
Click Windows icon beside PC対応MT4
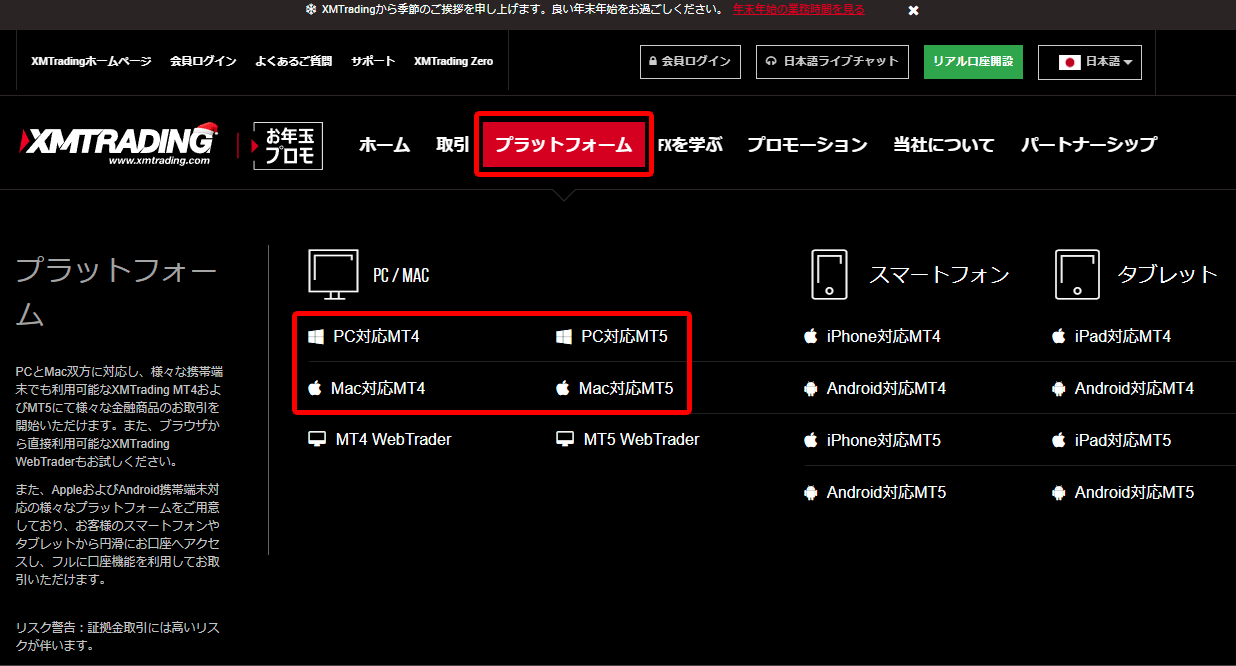click(x=316, y=336)
